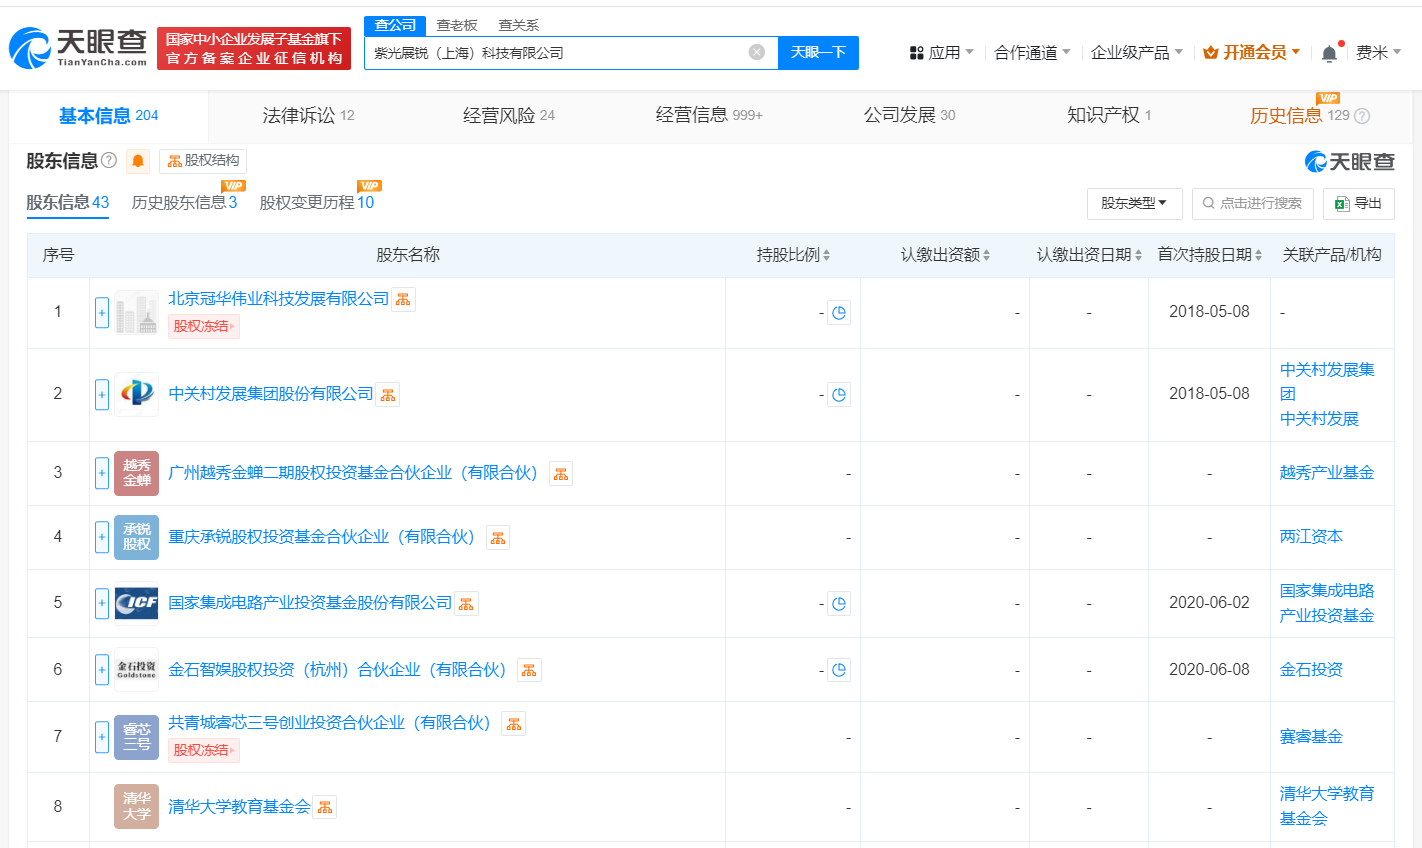Open the notification bell in the header

[x=1329, y=53]
